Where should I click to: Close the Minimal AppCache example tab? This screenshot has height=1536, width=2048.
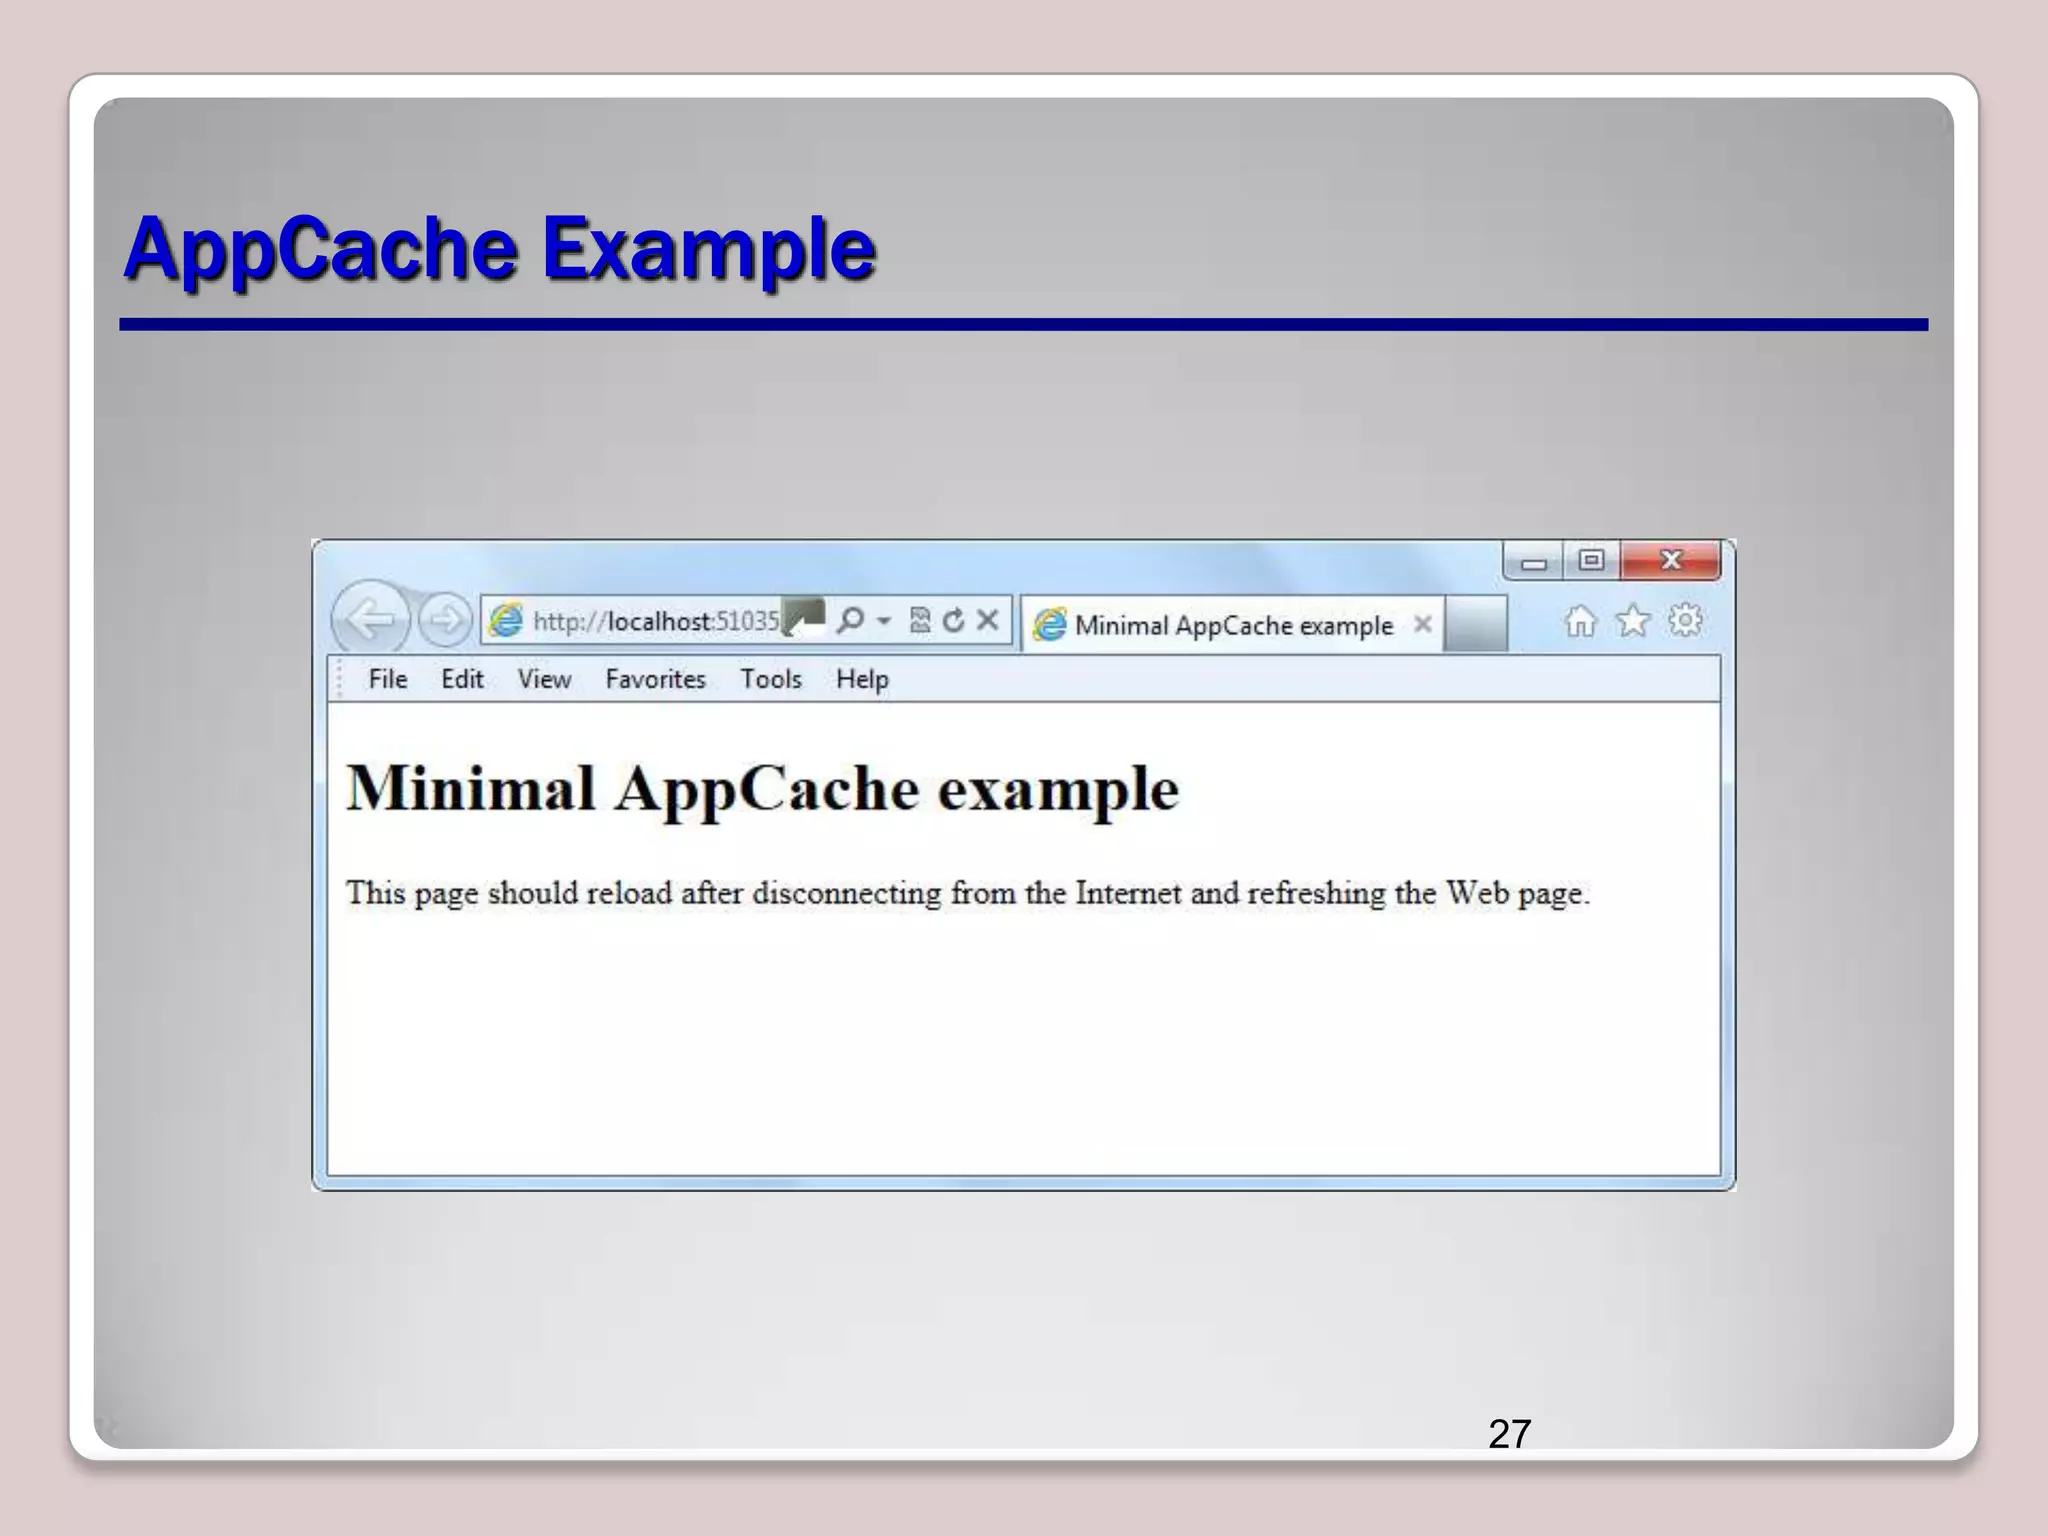pyautogui.click(x=1422, y=625)
